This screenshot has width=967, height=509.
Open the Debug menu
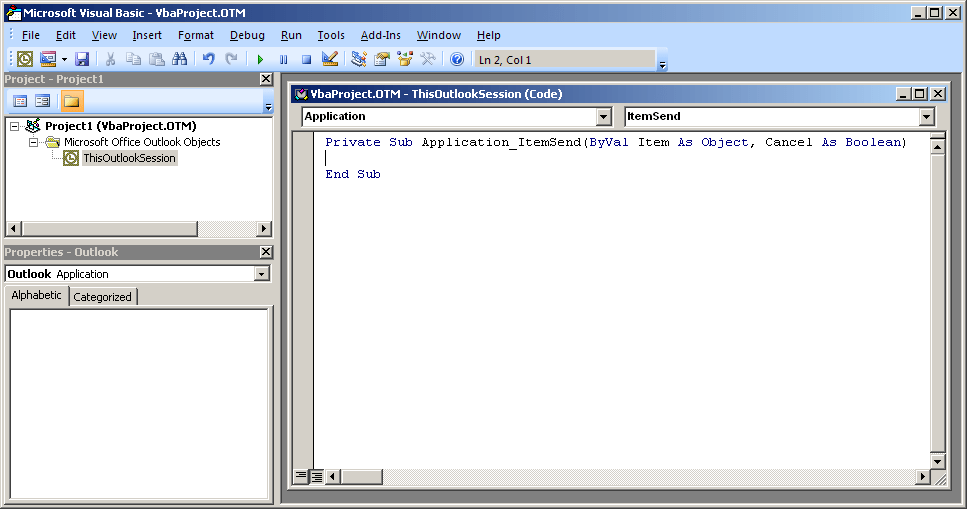click(x=247, y=35)
